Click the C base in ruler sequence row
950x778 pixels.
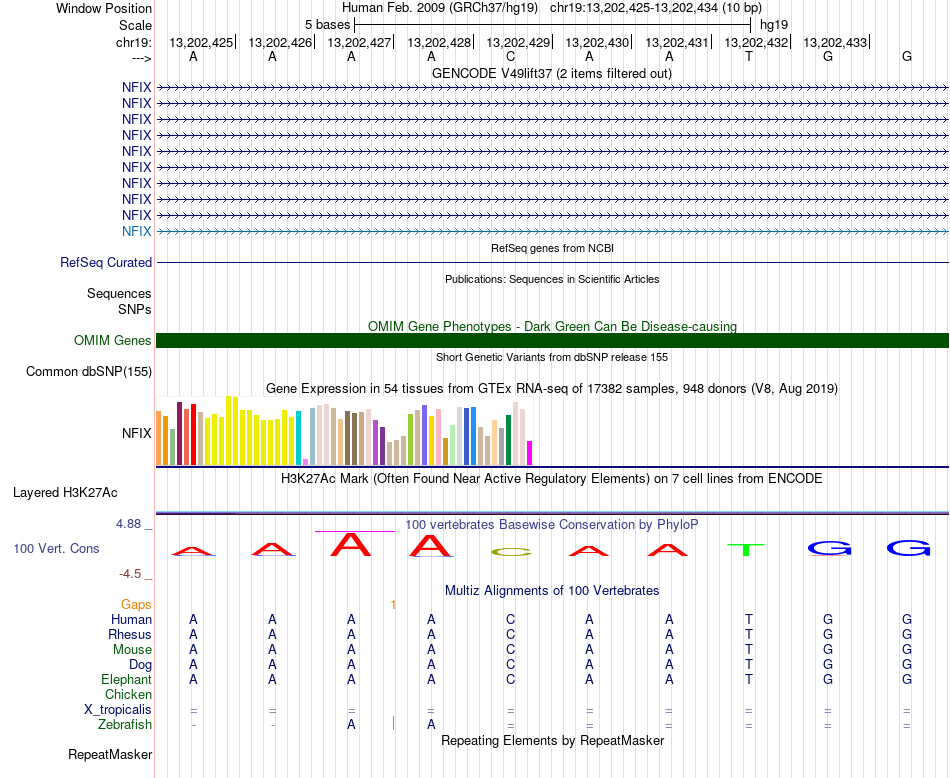510,56
